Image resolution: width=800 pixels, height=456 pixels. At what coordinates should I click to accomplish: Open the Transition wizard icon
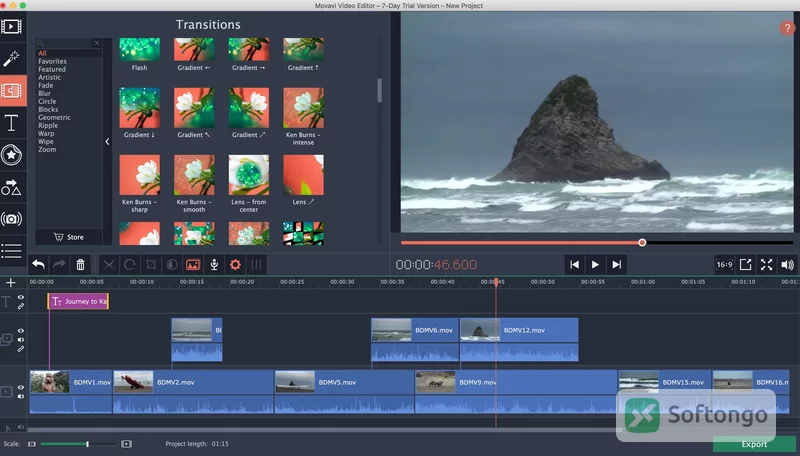pos(193,264)
